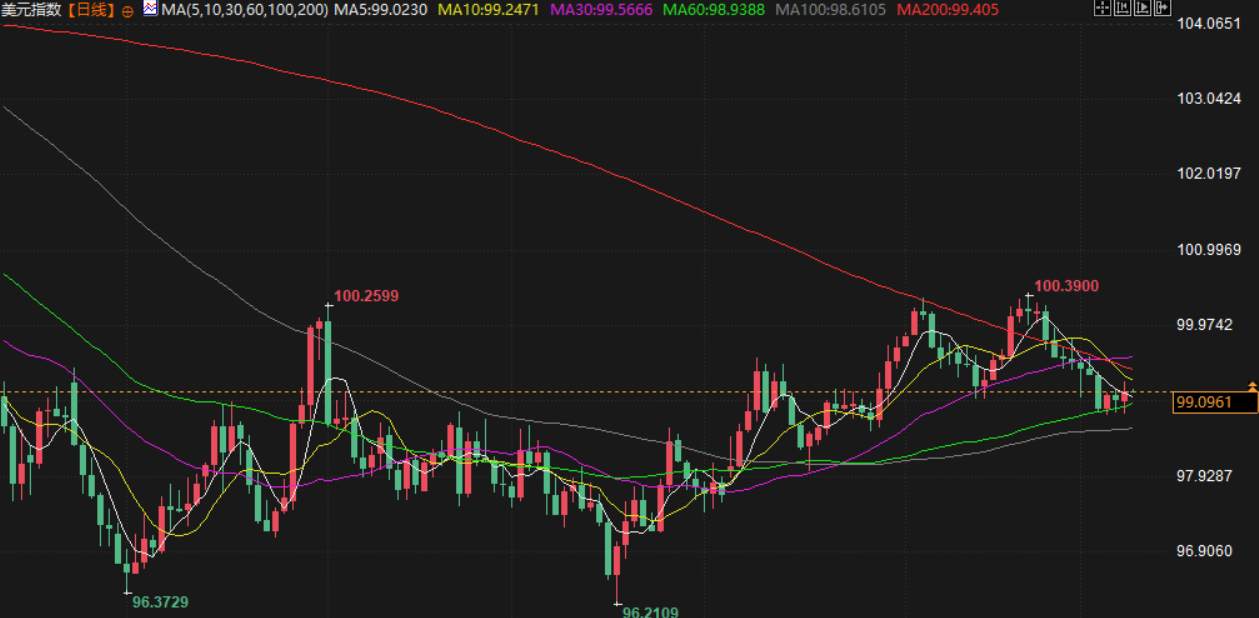Viewport: 1259px width, 618px height.
Task: Click the axis icon with right-pointing play arrow
Action: pos(1142,8)
